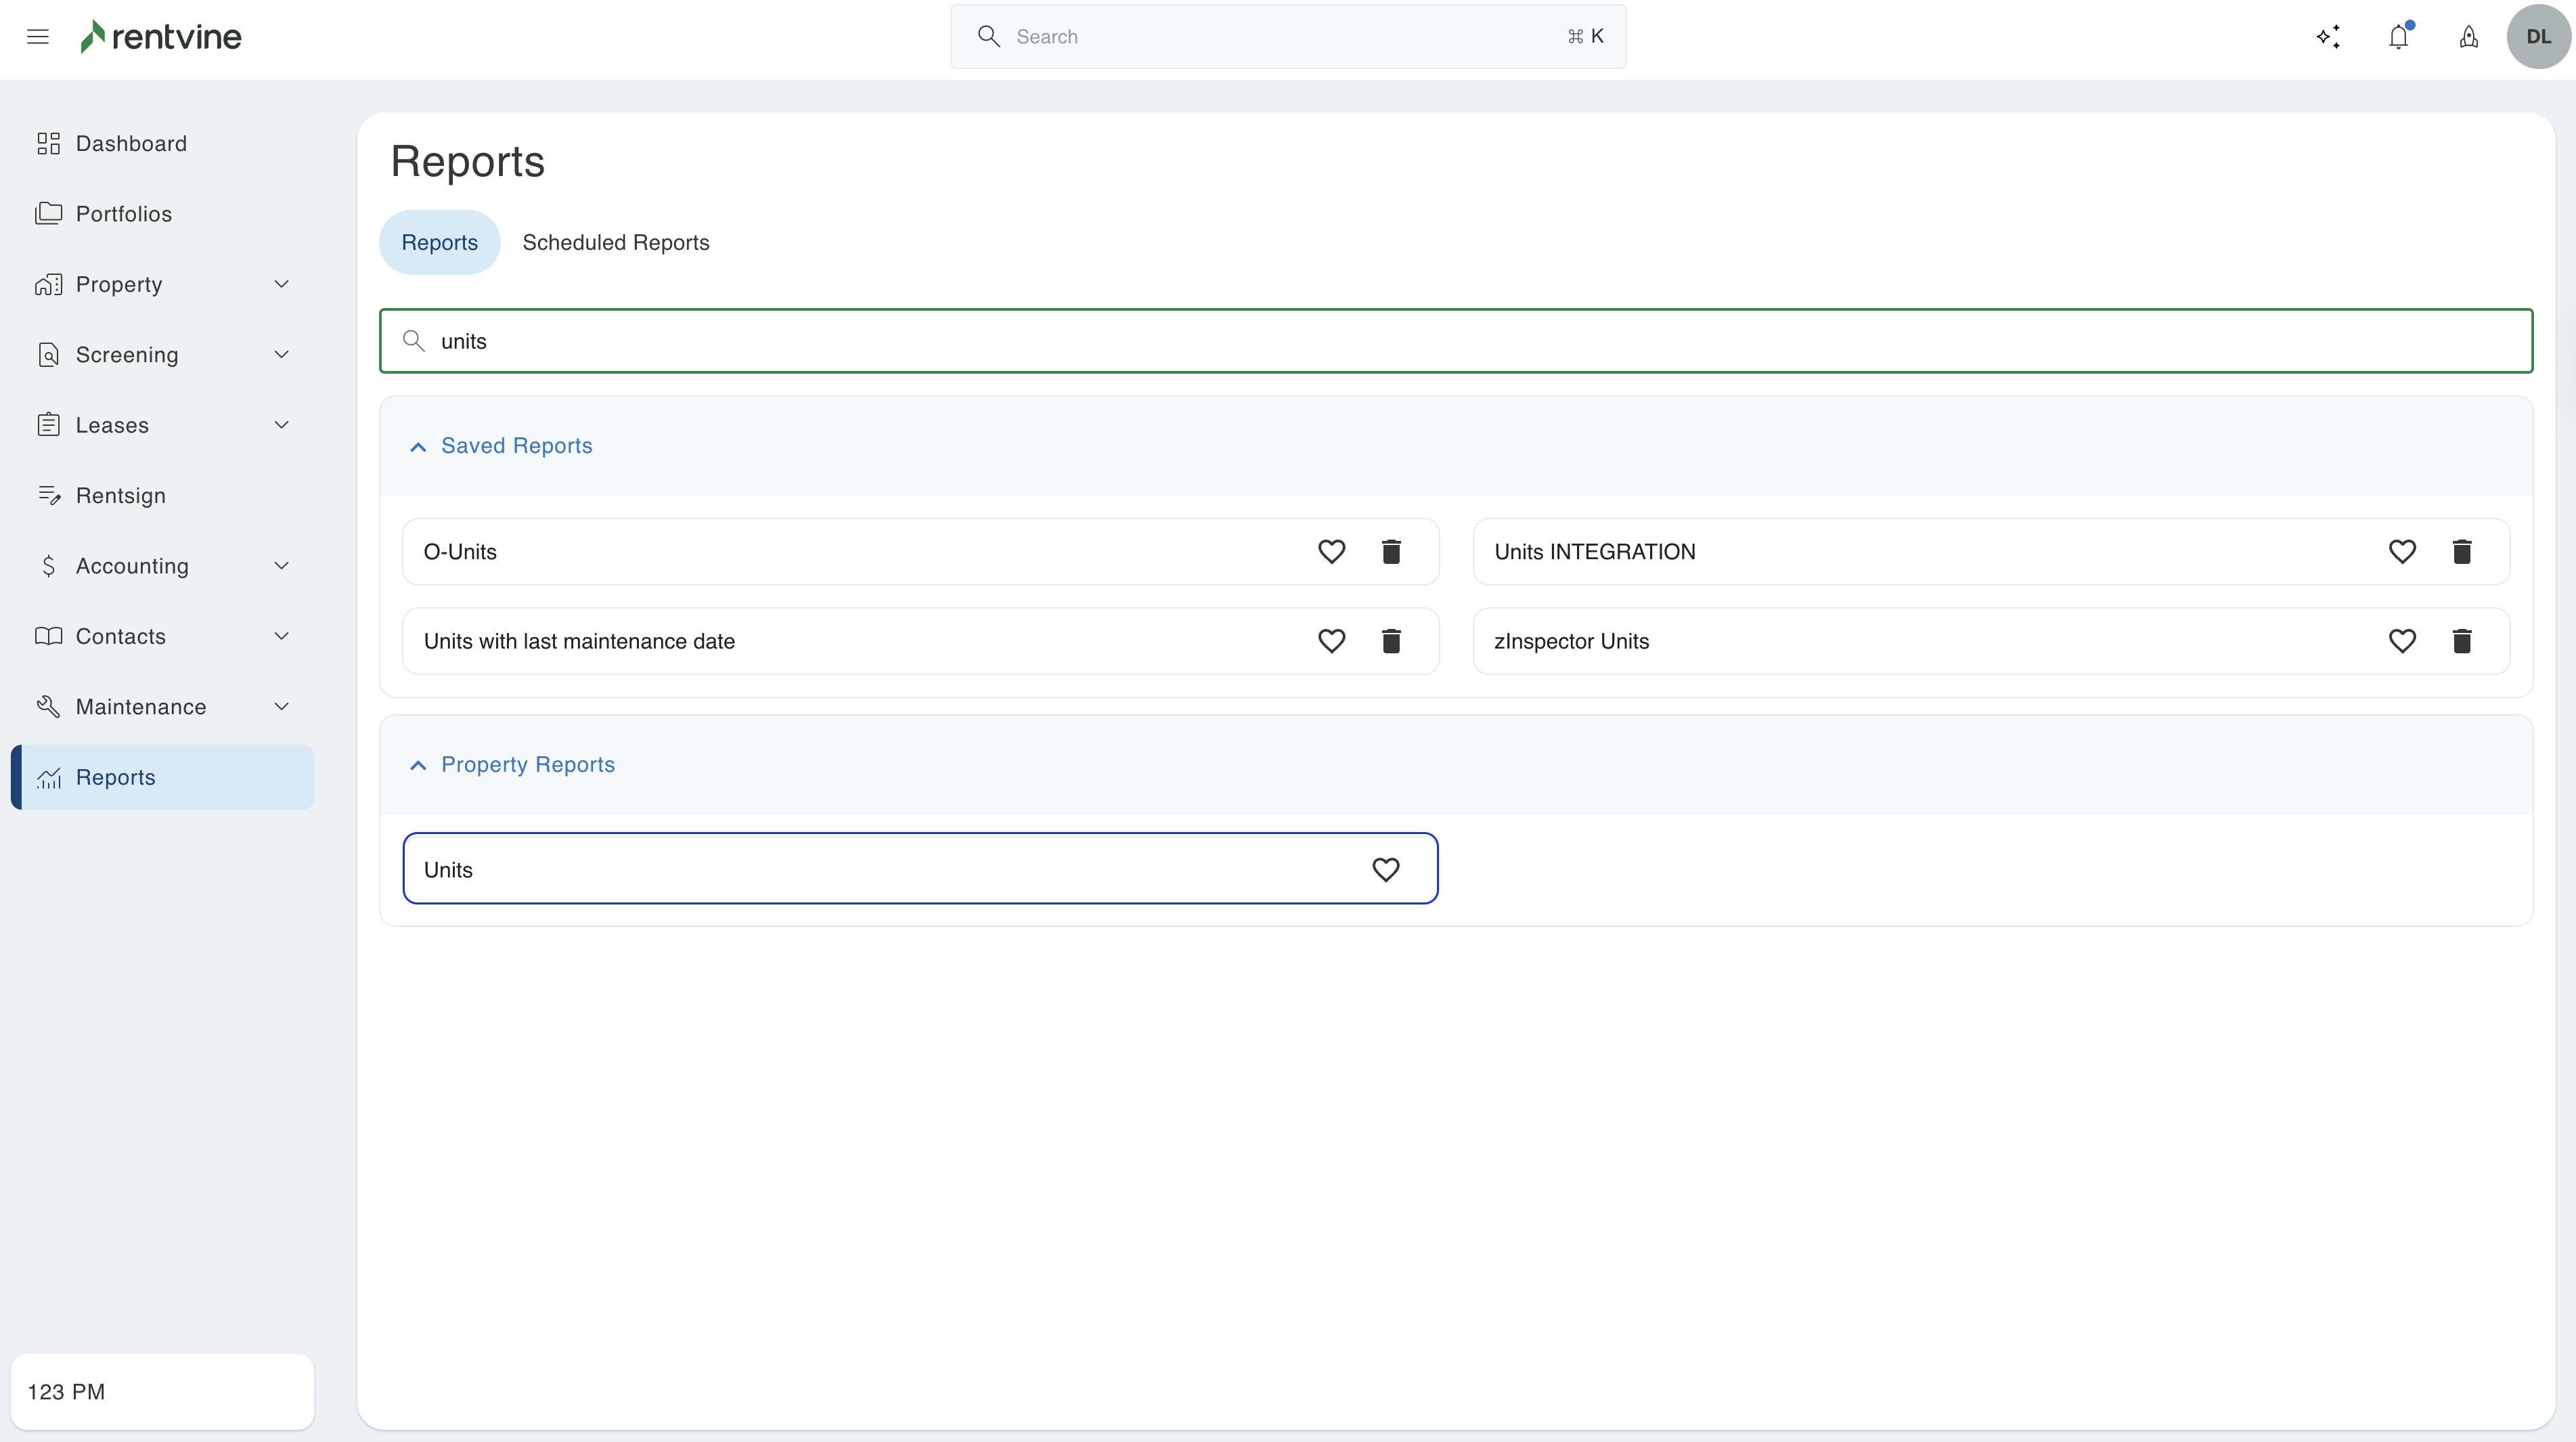Open the notifications bell
The image size is (2576, 1442).
pos(2398,37)
